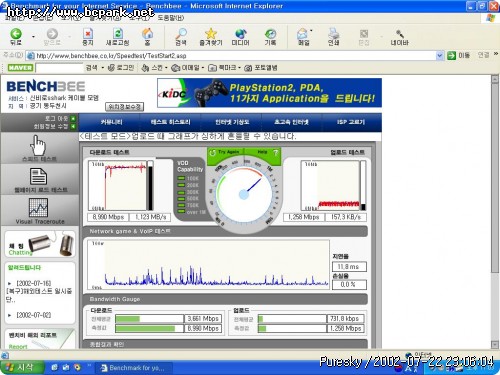Screen dimensions: 500x375
Task: Click the member info edit link
Action: [54, 126]
